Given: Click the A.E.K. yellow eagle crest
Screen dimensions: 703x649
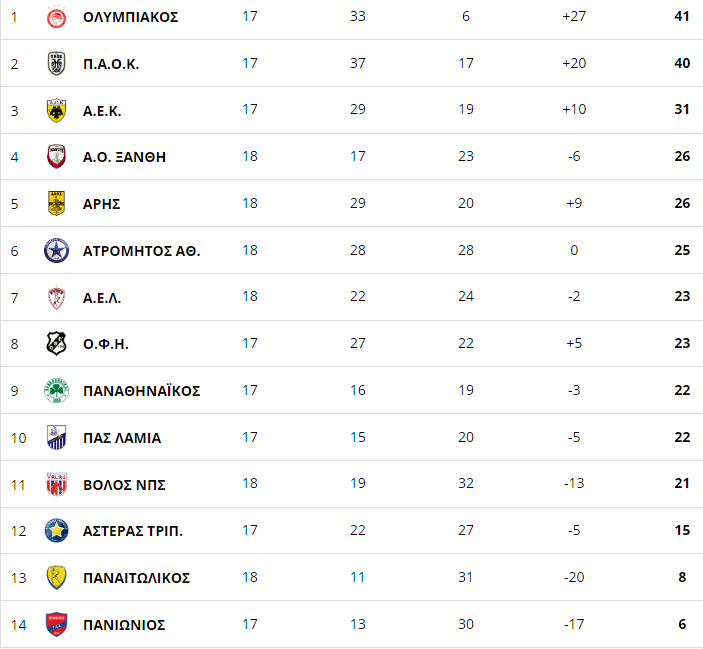Looking at the screenshot, I should (x=56, y=111).
